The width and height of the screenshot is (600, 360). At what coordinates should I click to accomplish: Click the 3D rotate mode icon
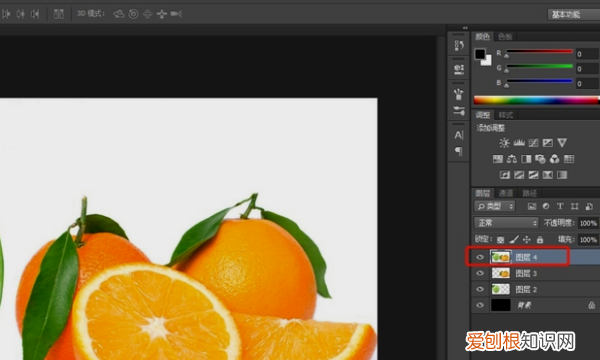pyautogui.click(x=119, y=14)
